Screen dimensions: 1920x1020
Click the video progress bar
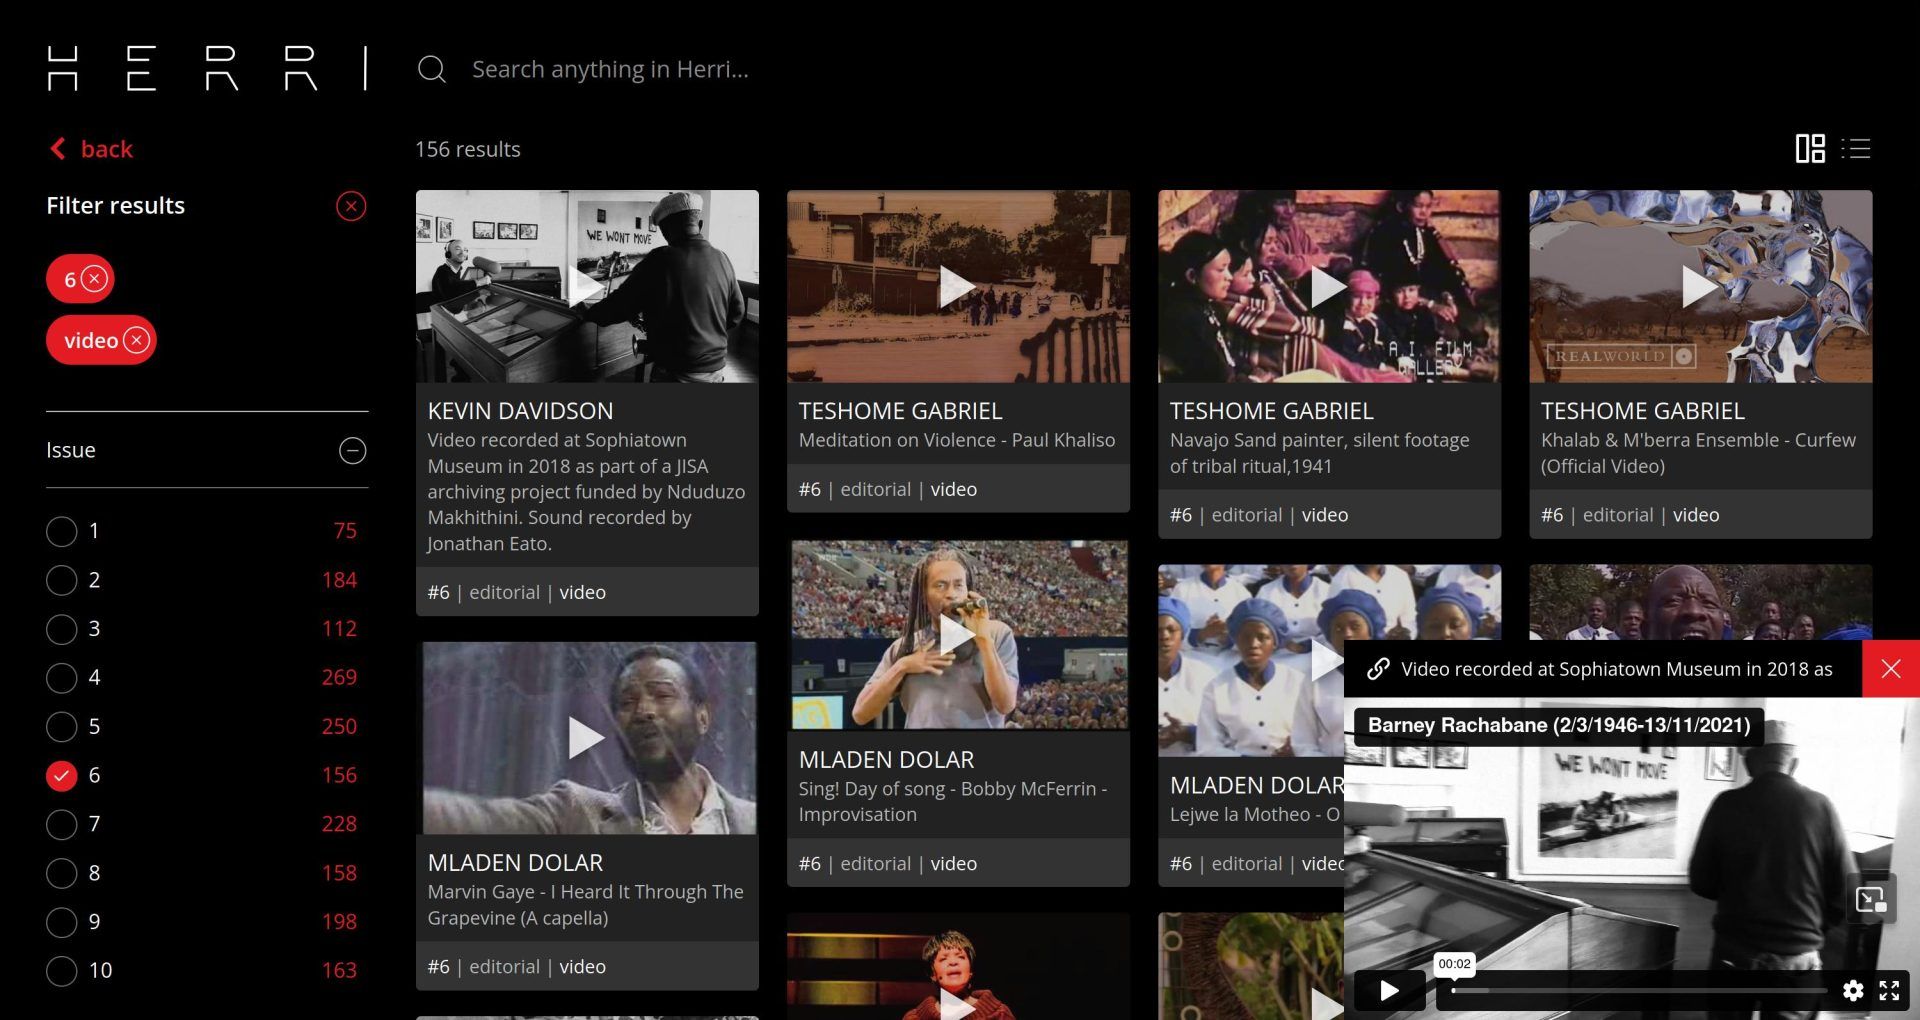(1640, 991)
